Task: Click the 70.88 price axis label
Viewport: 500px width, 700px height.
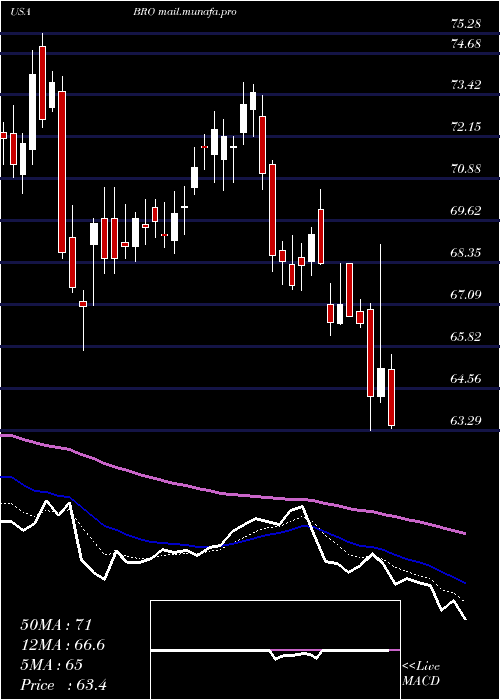Action: pos(466,169)
